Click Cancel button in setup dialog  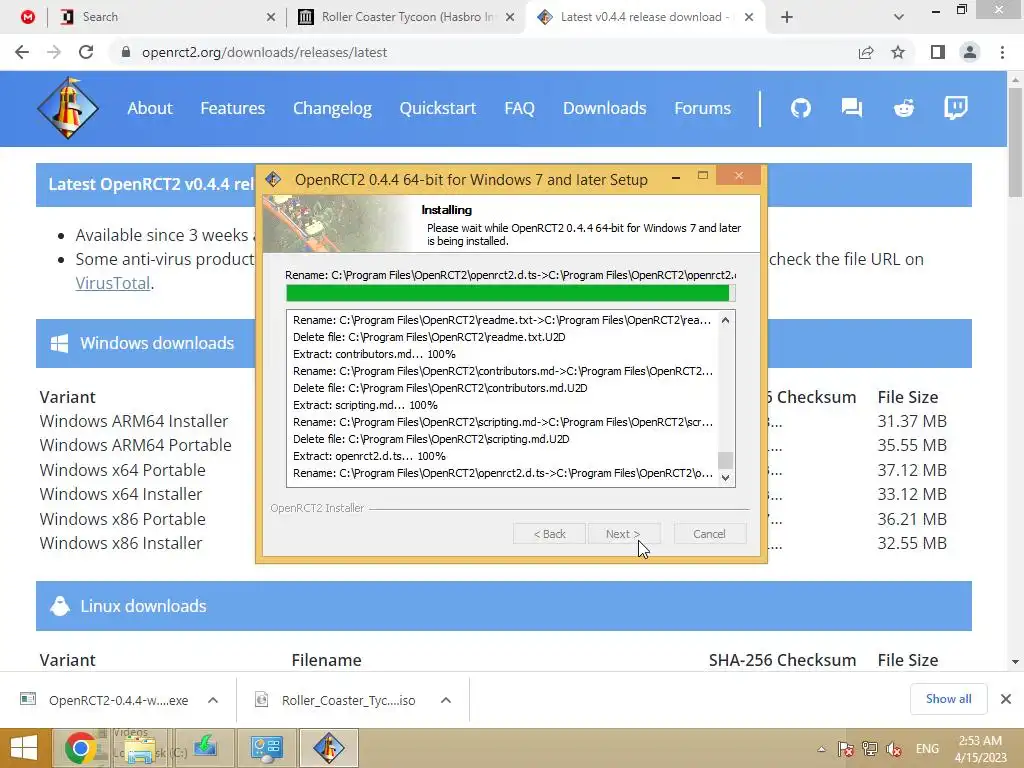click(x=709, y=534)
